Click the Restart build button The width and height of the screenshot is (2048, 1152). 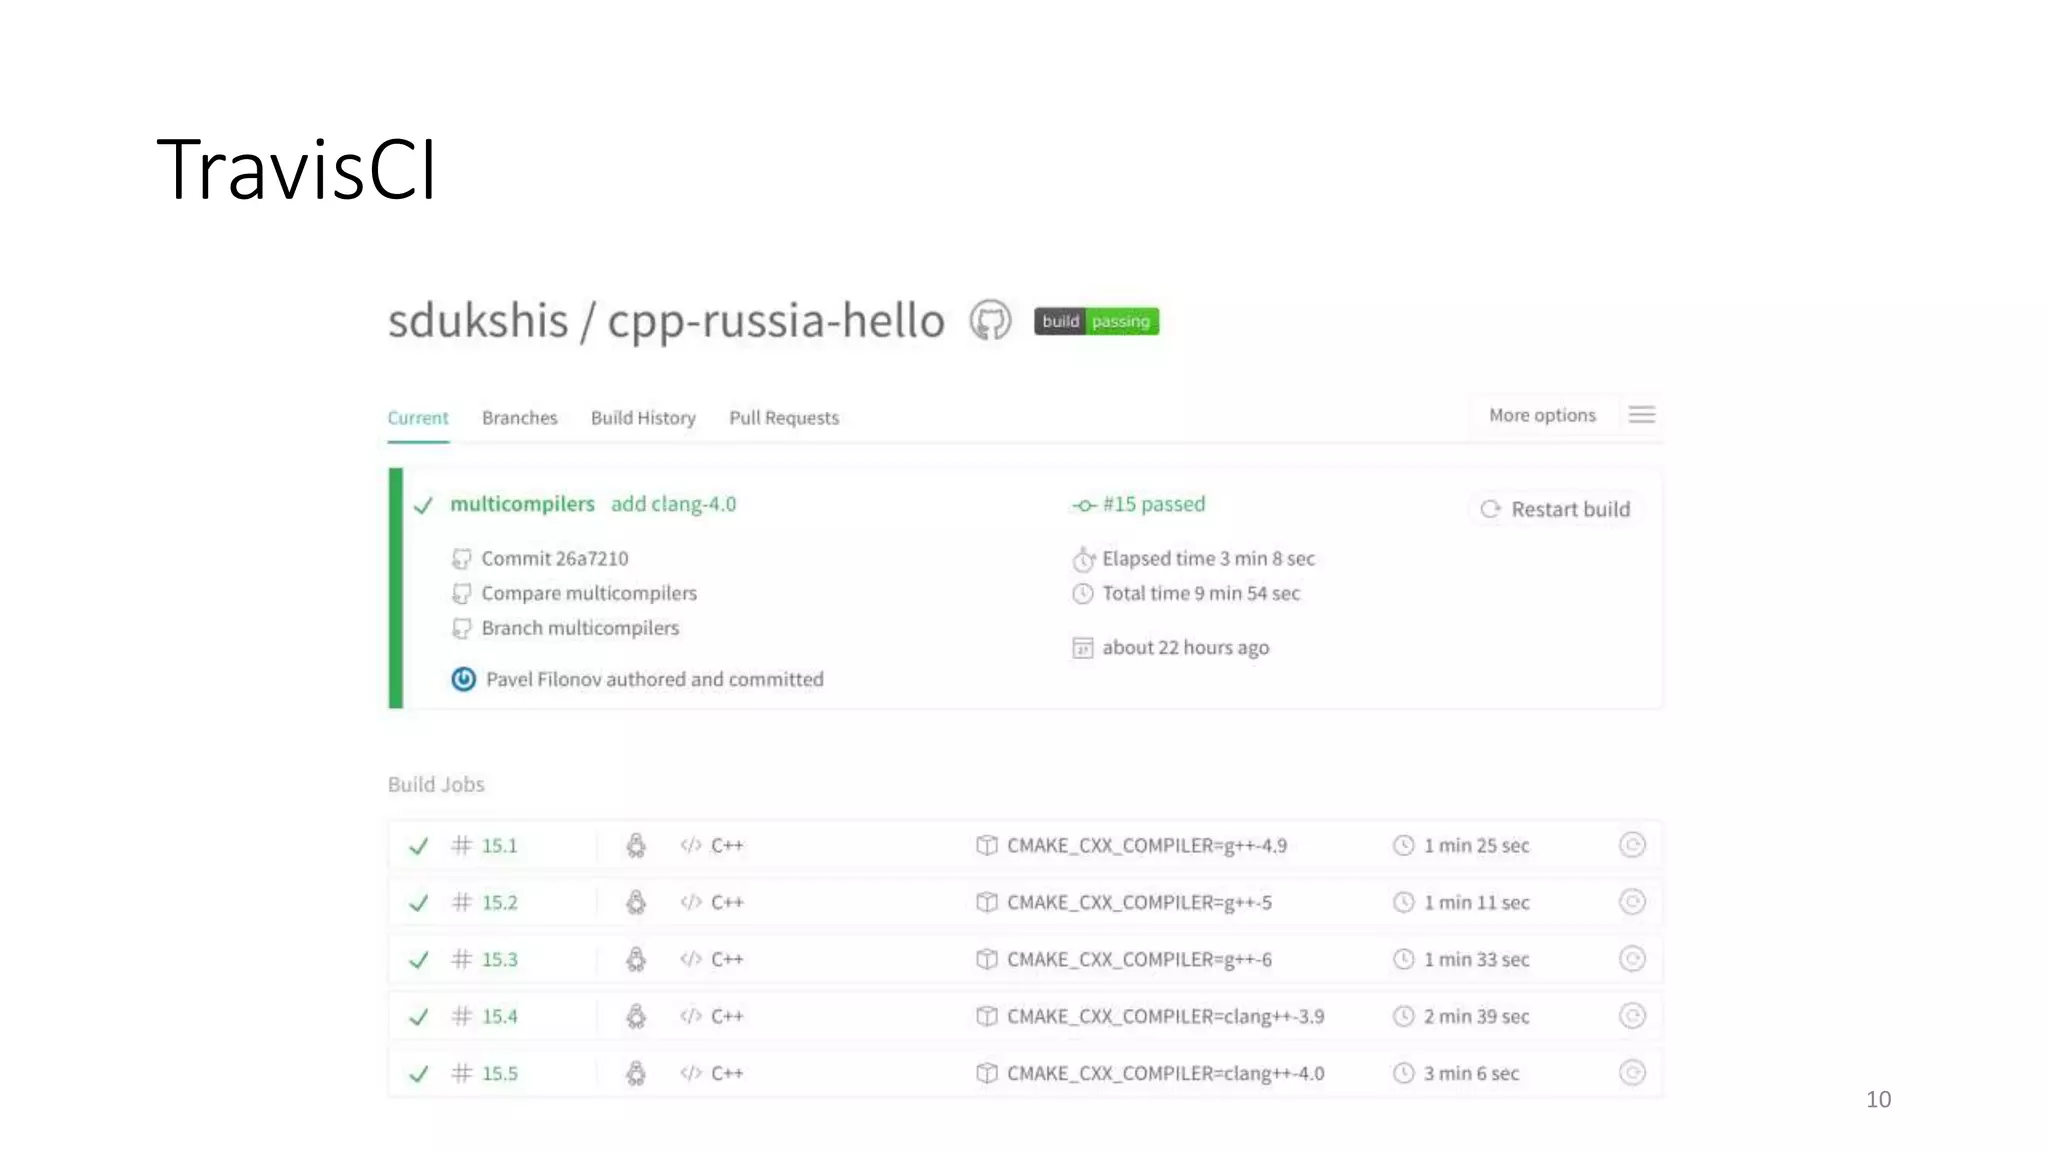[x=1555, y=509]
